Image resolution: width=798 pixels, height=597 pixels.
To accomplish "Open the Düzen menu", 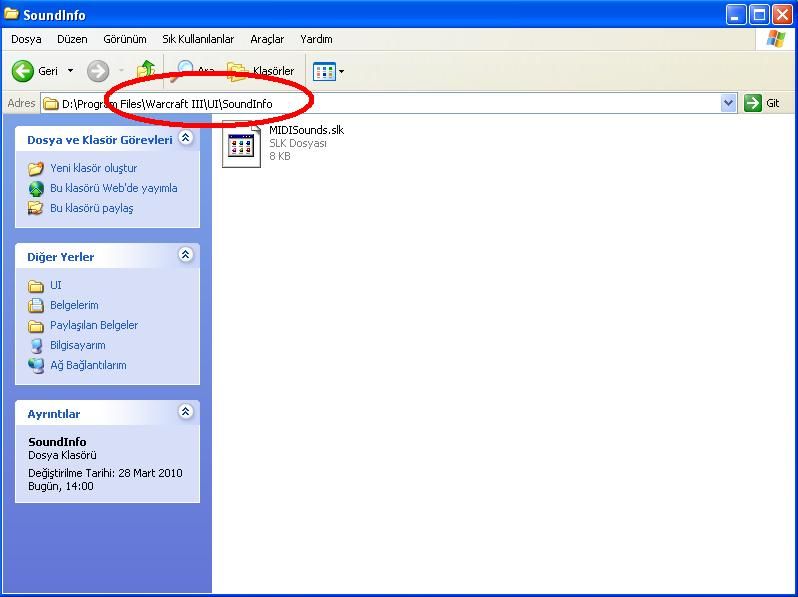I will [72, 39].
